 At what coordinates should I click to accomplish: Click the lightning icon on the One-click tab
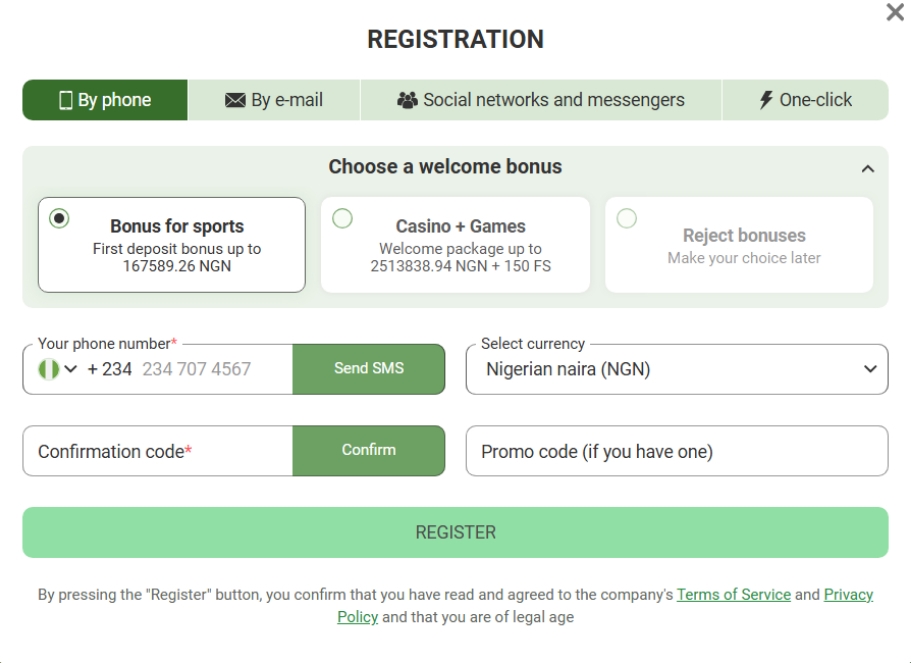(x=767, y=99)
